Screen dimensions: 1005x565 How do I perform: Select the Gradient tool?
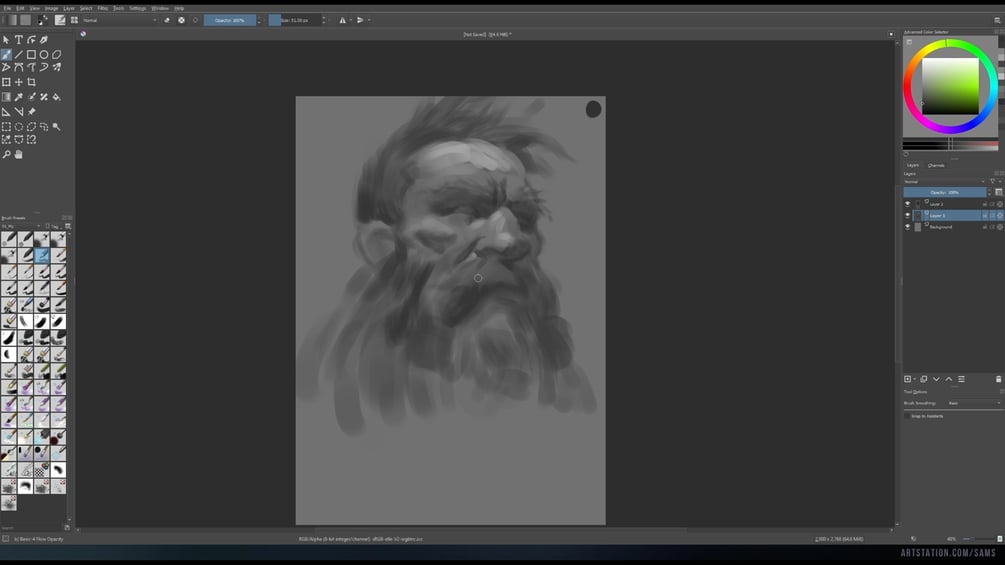6,97
